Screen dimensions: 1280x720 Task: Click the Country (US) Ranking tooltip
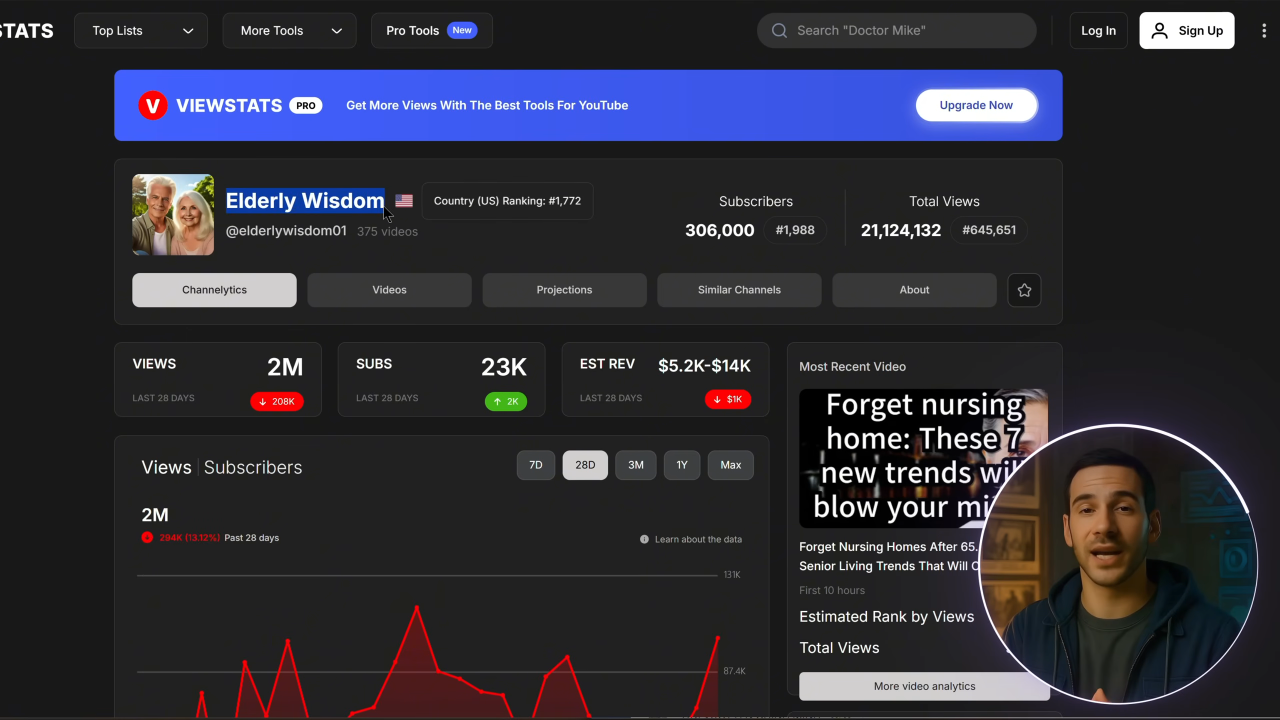point(507,201)
